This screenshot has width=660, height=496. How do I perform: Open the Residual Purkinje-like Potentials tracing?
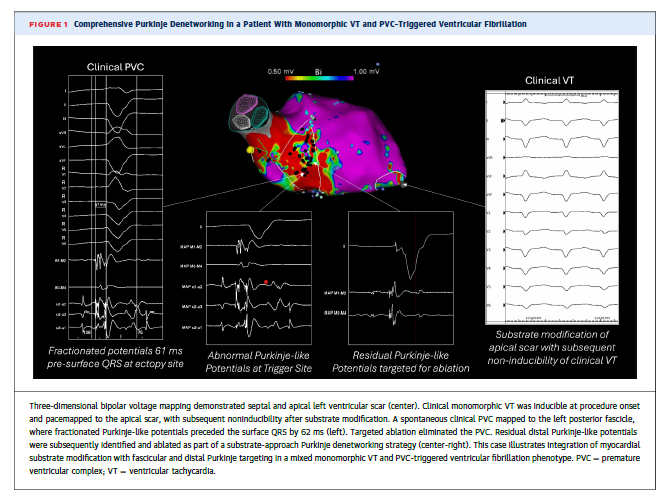401,278
